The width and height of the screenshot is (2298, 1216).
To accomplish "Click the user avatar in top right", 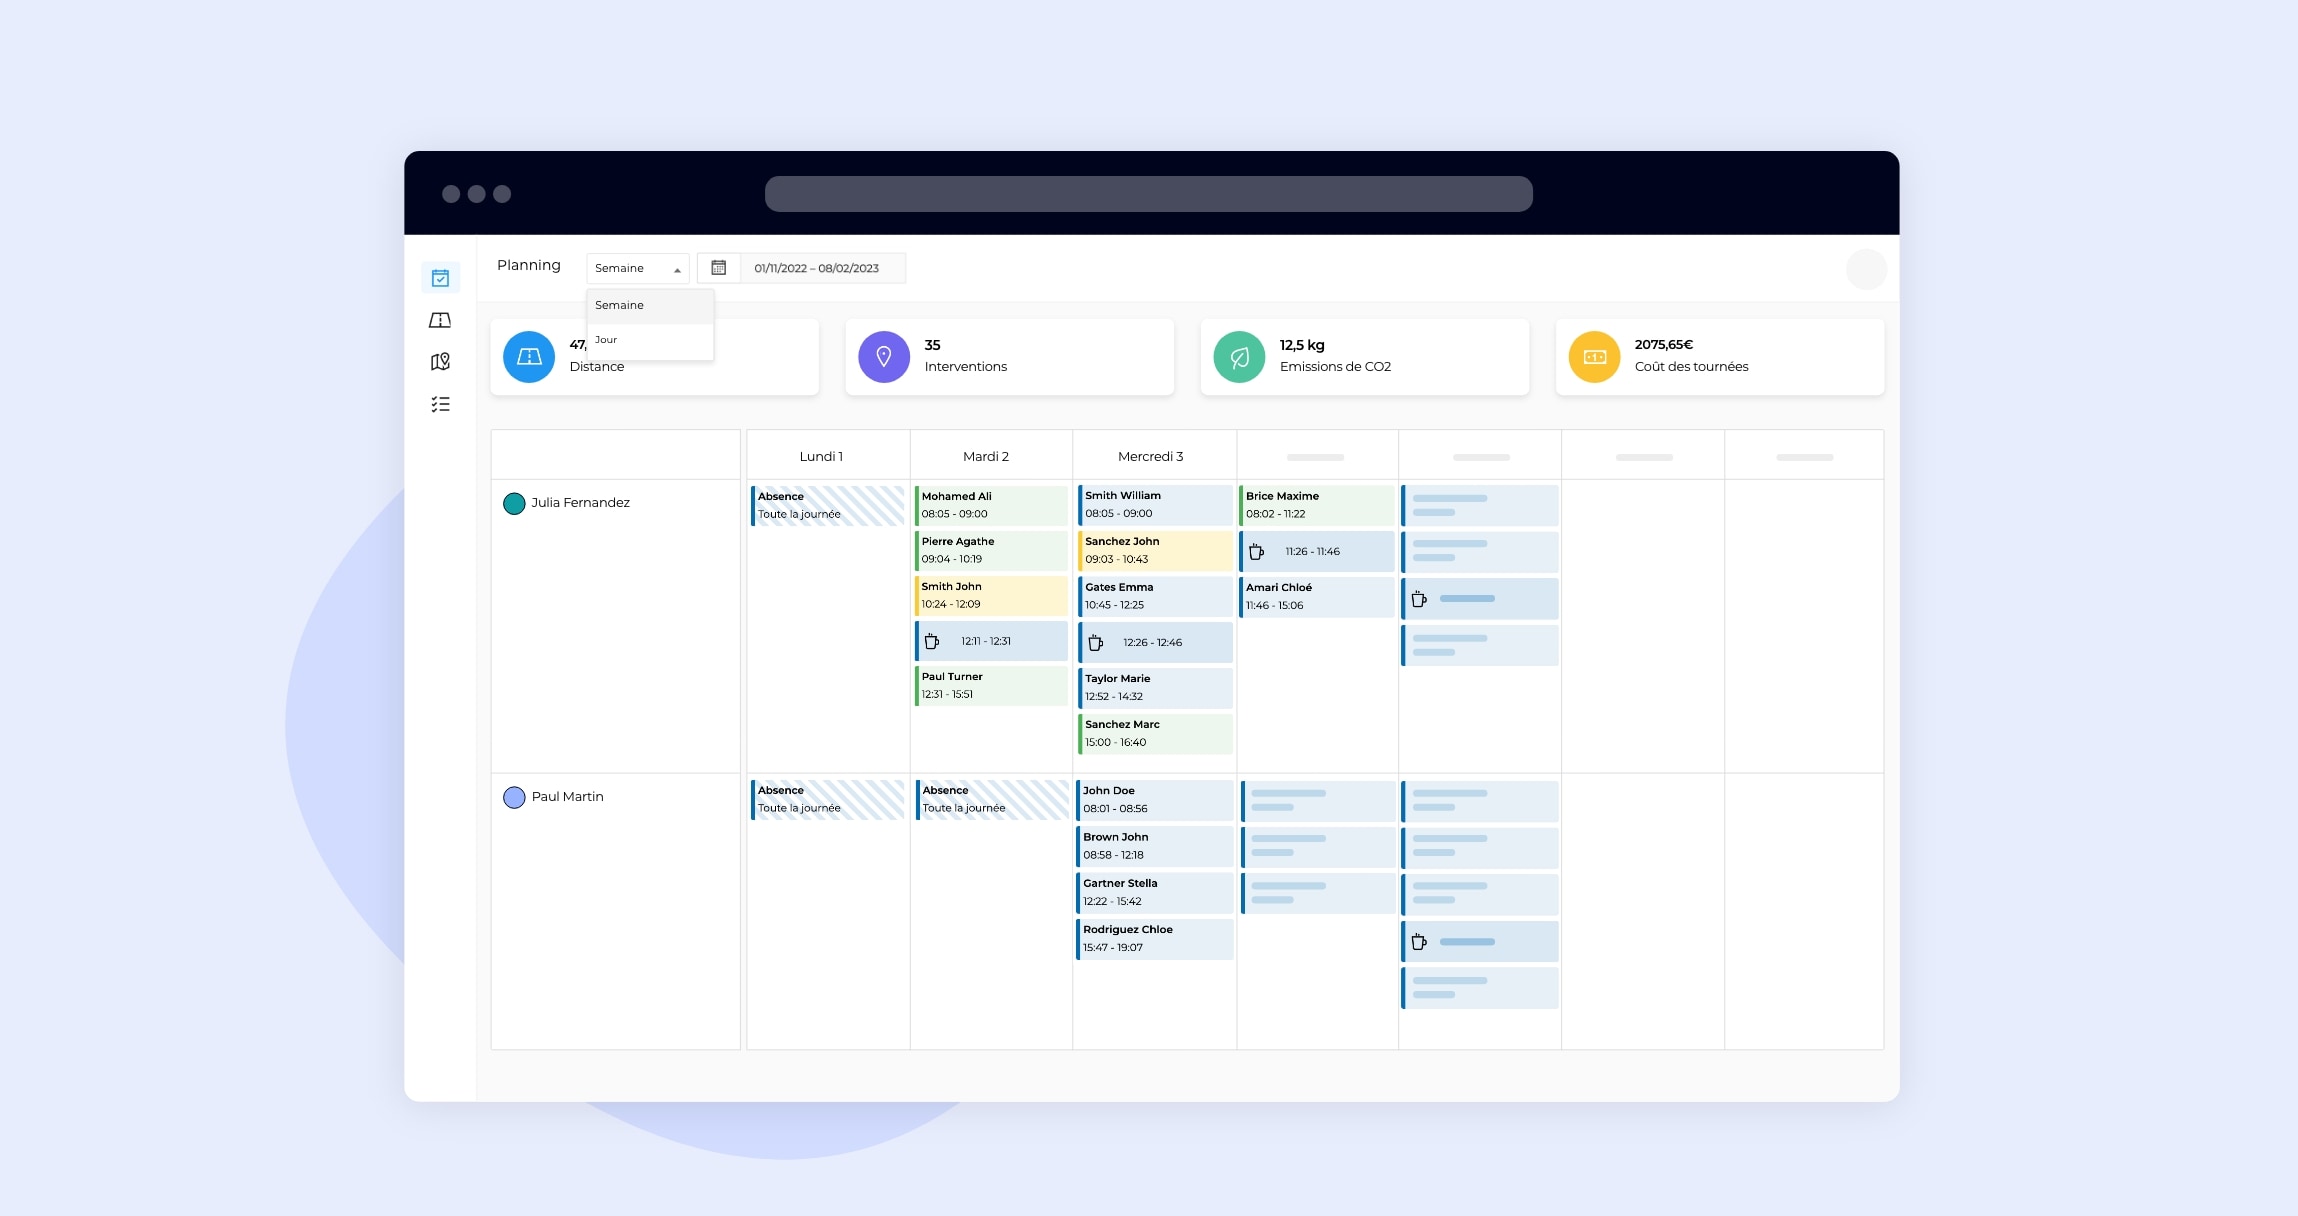I will (1865, 269).
